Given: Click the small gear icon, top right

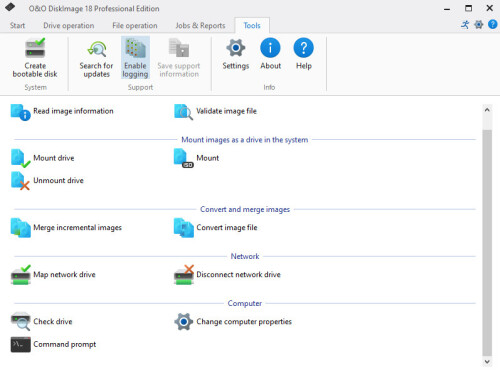Looking at the screenshot, I should (x=479, y=24).
